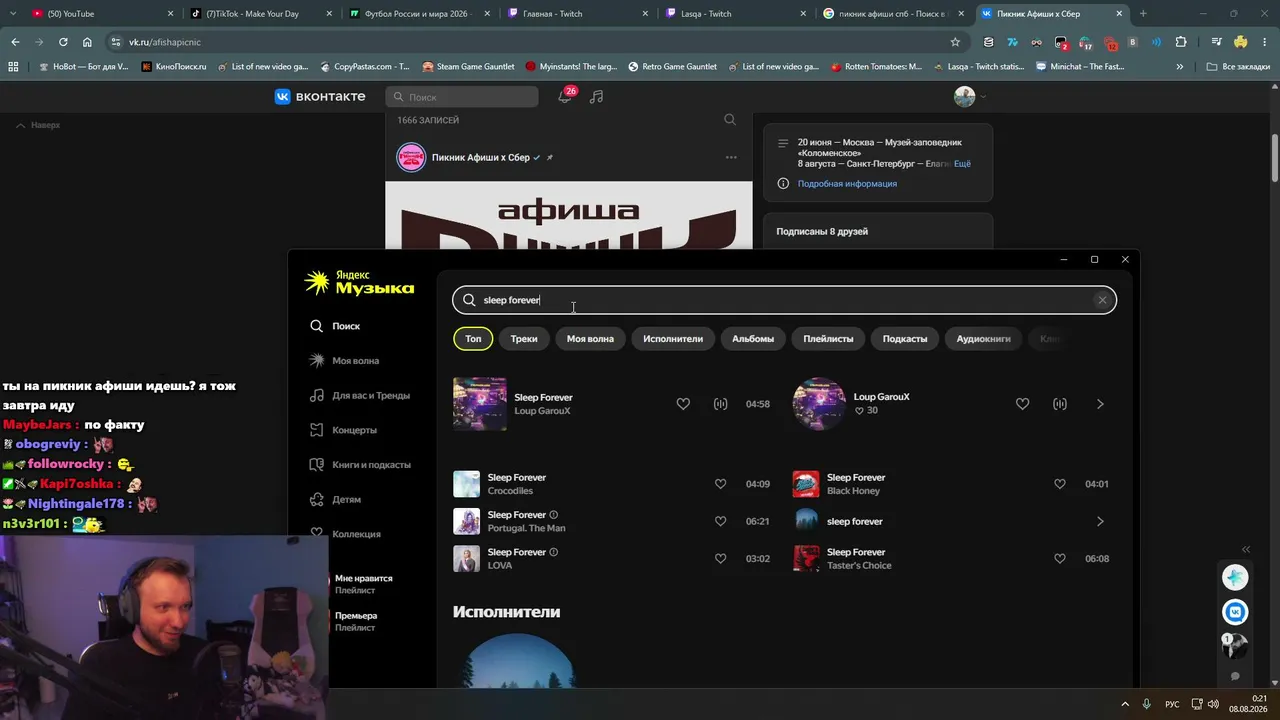Switch to the TikTok browser tab
1280x720 pixels.
pyautogui.click(x=261, y=14)
